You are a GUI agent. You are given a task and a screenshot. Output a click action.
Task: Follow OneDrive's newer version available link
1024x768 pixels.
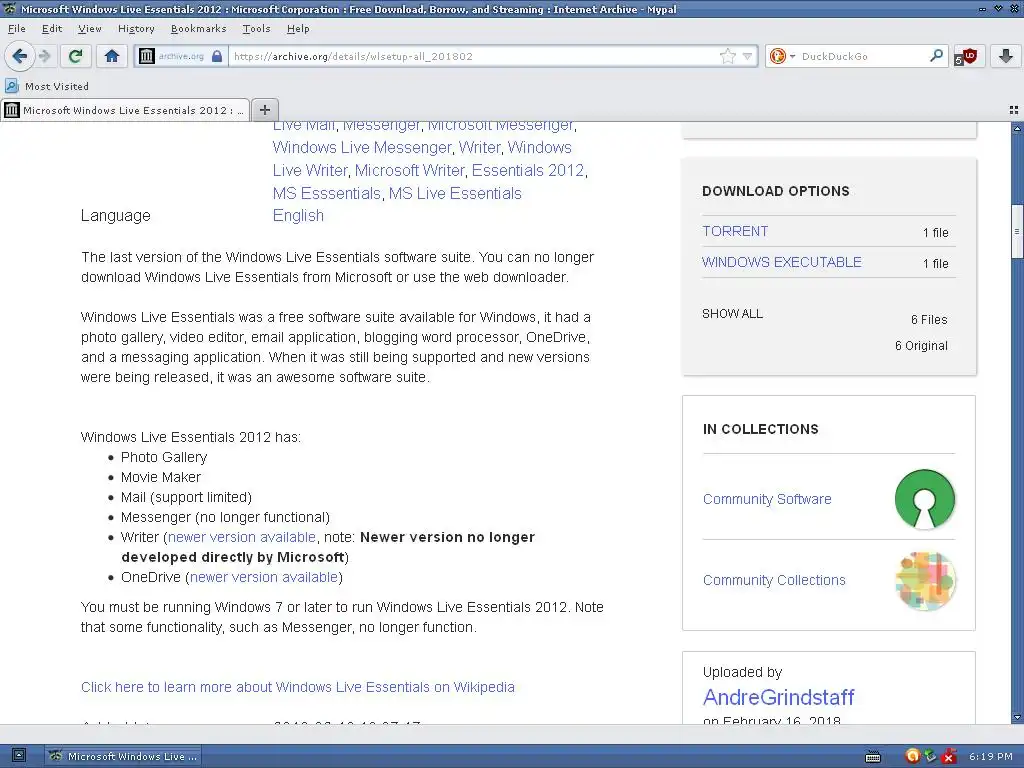[264, 577]
